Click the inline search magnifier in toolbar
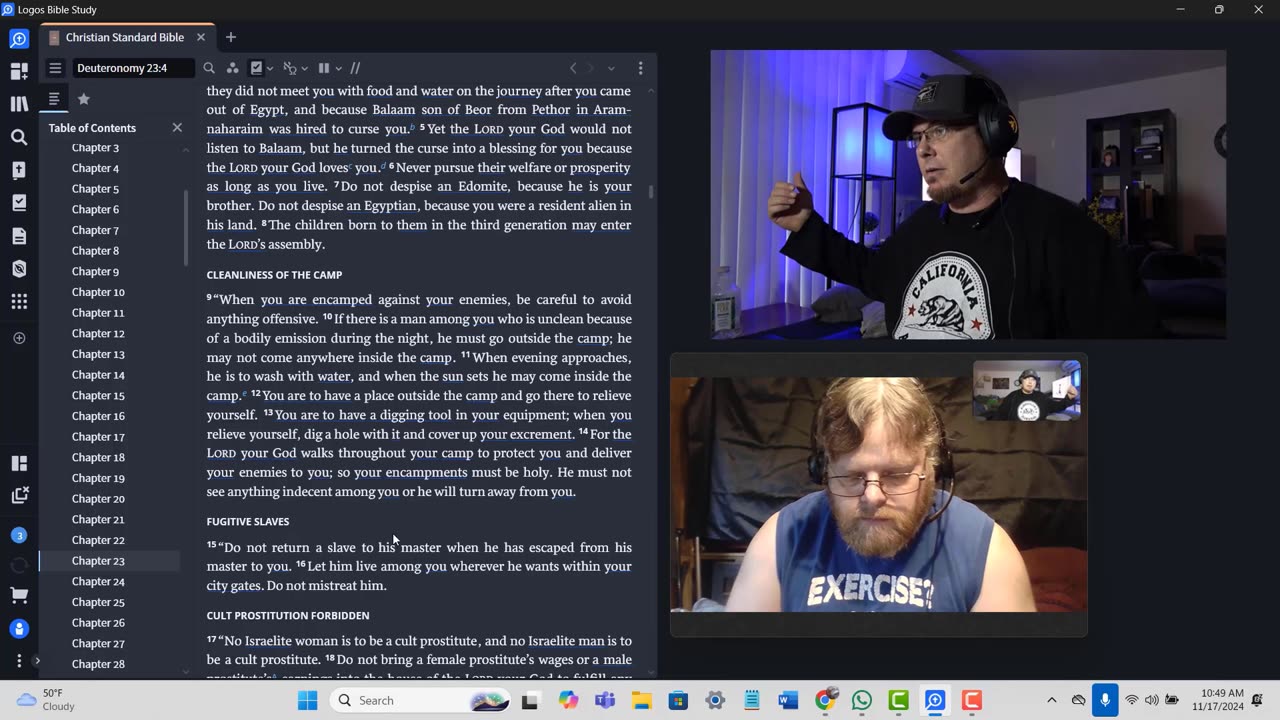 point(209,68)
